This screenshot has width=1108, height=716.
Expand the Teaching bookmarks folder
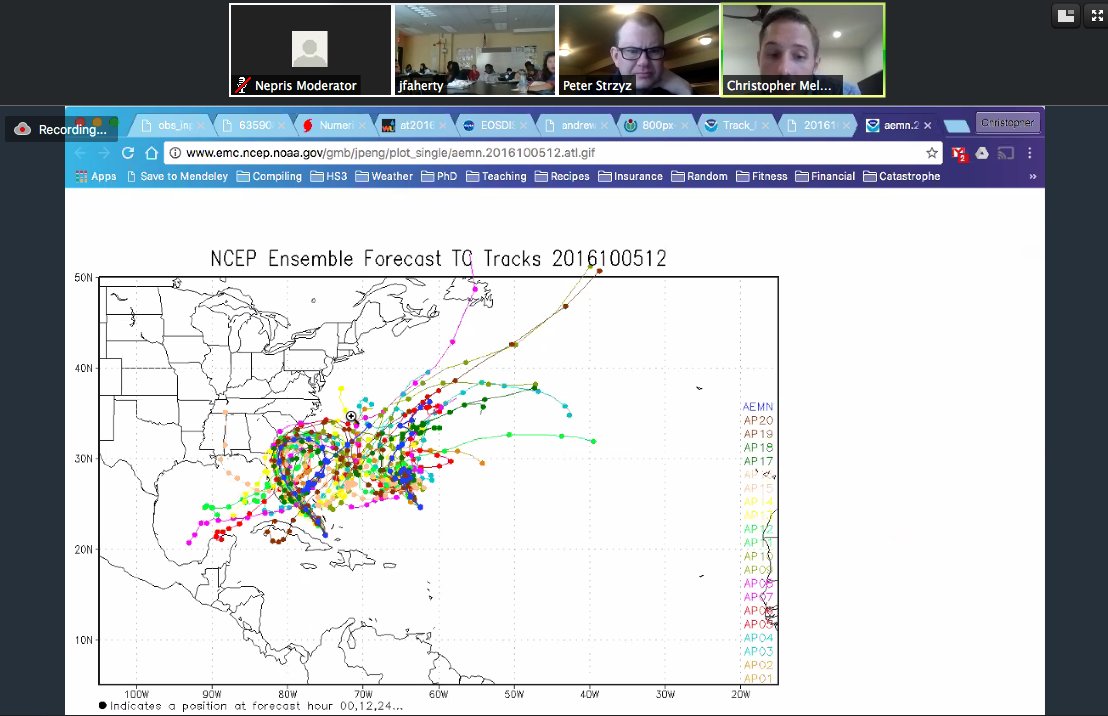496,176
